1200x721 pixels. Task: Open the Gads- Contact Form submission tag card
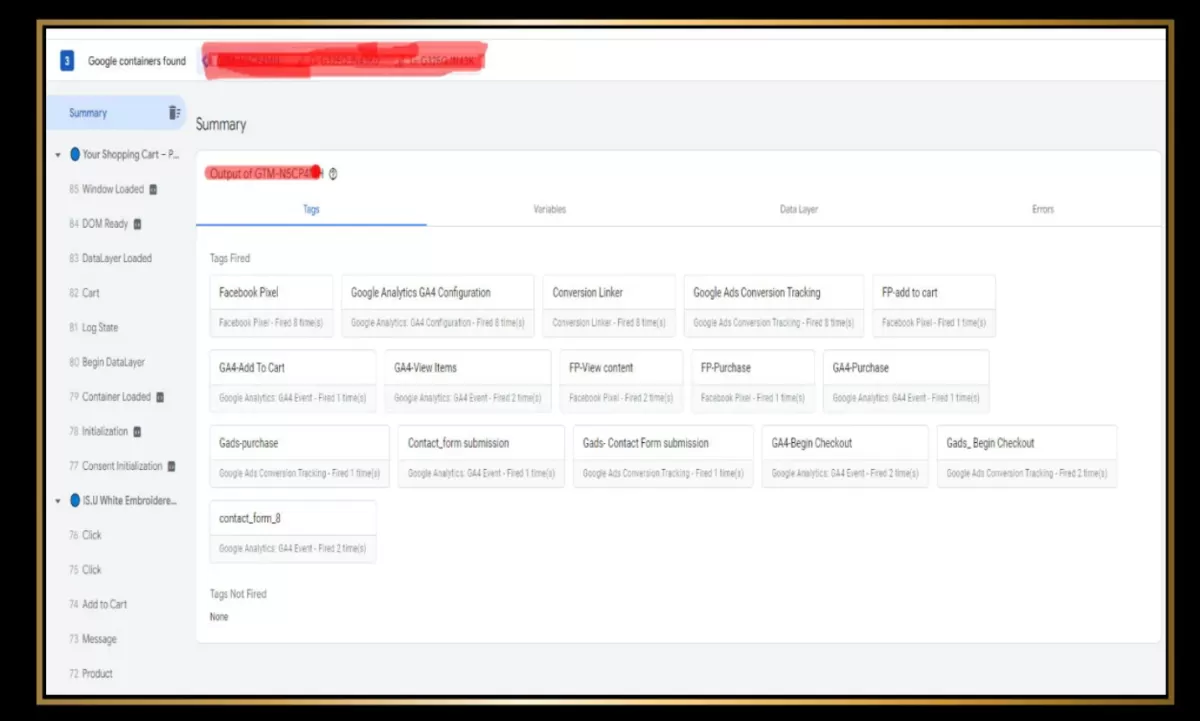[x=663, y=456]
